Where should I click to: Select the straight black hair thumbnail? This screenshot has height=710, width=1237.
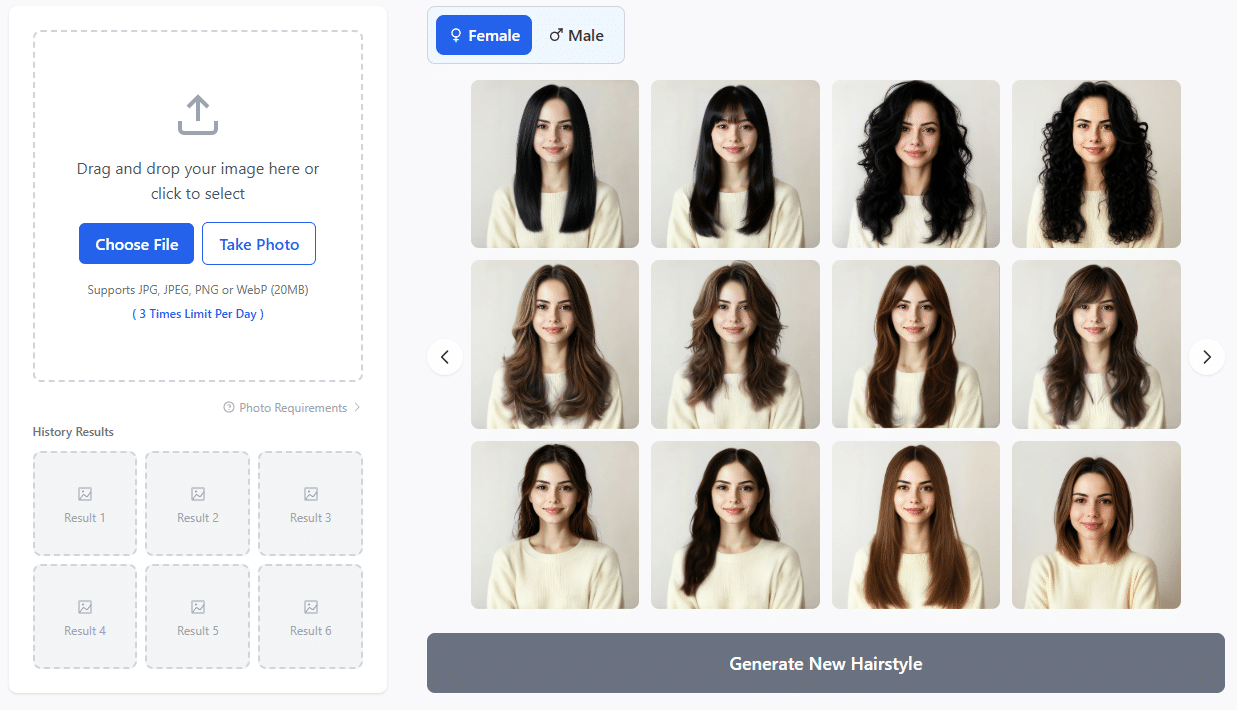pyautogui.click(x=554, y=163)
